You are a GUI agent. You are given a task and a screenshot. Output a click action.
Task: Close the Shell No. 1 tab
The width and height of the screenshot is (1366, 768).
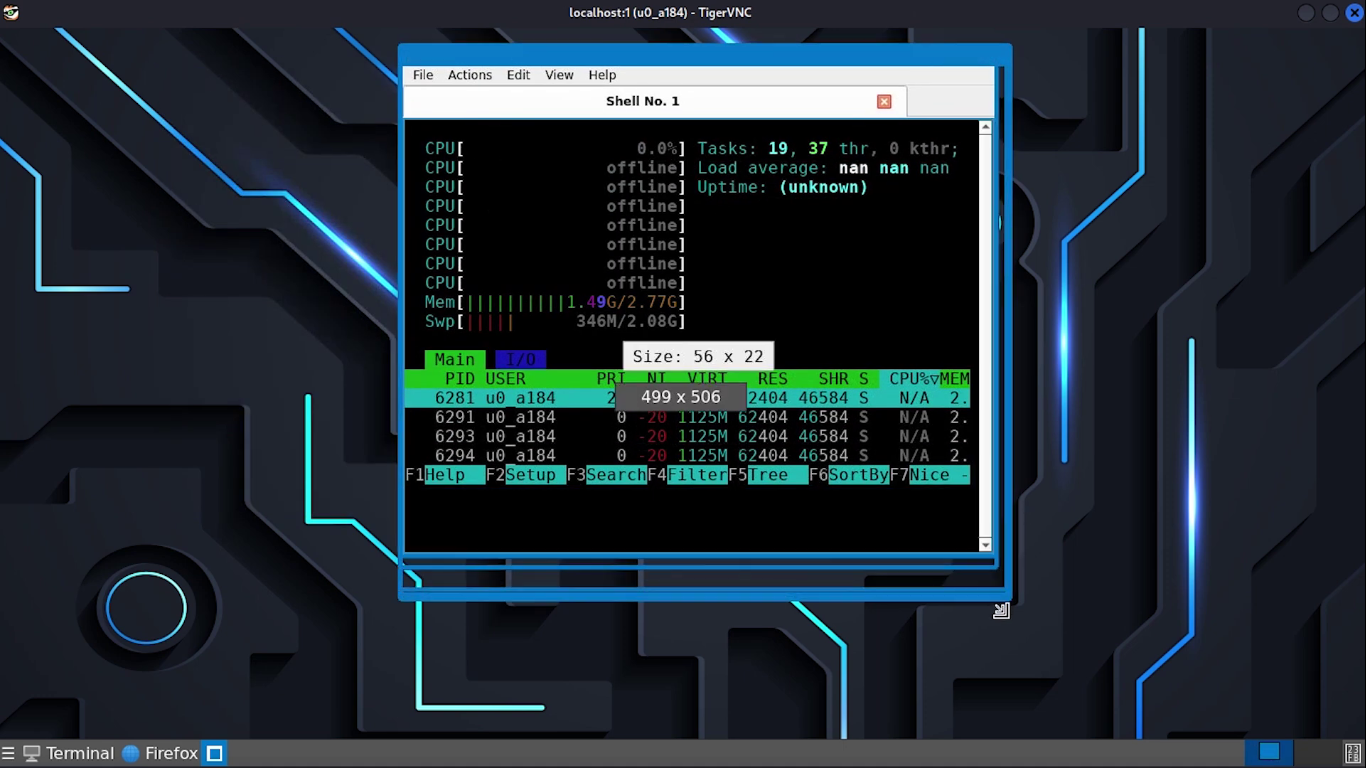point(884,101)
